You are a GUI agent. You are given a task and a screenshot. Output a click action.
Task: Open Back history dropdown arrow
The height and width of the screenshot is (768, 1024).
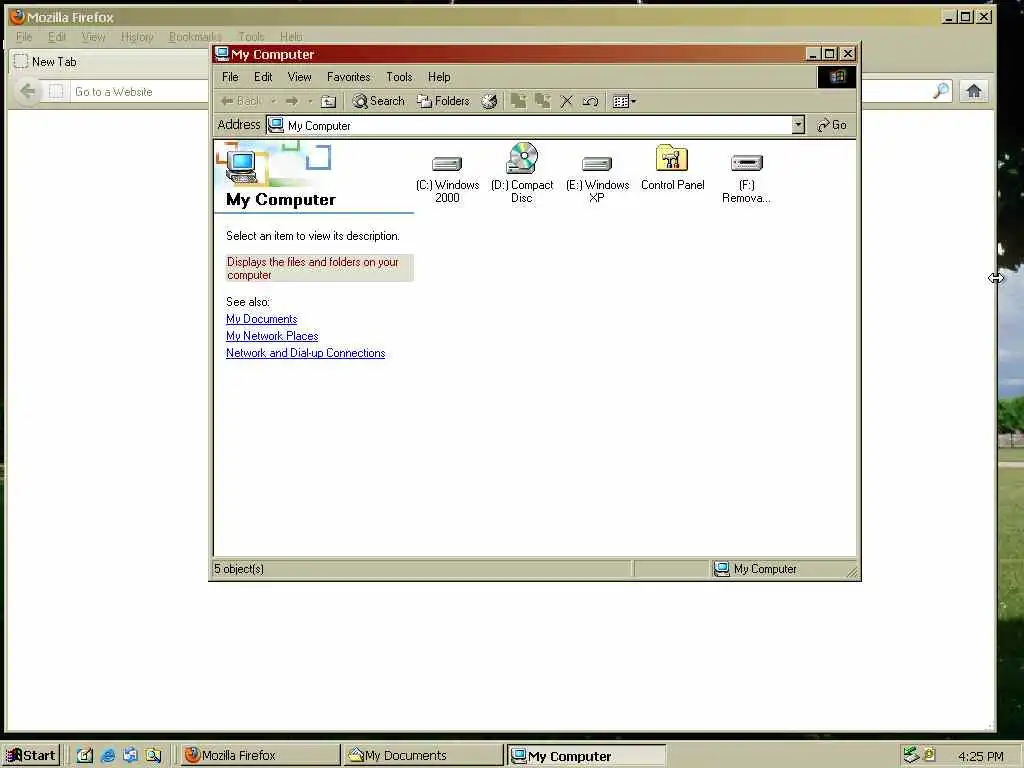click(274, 101)
